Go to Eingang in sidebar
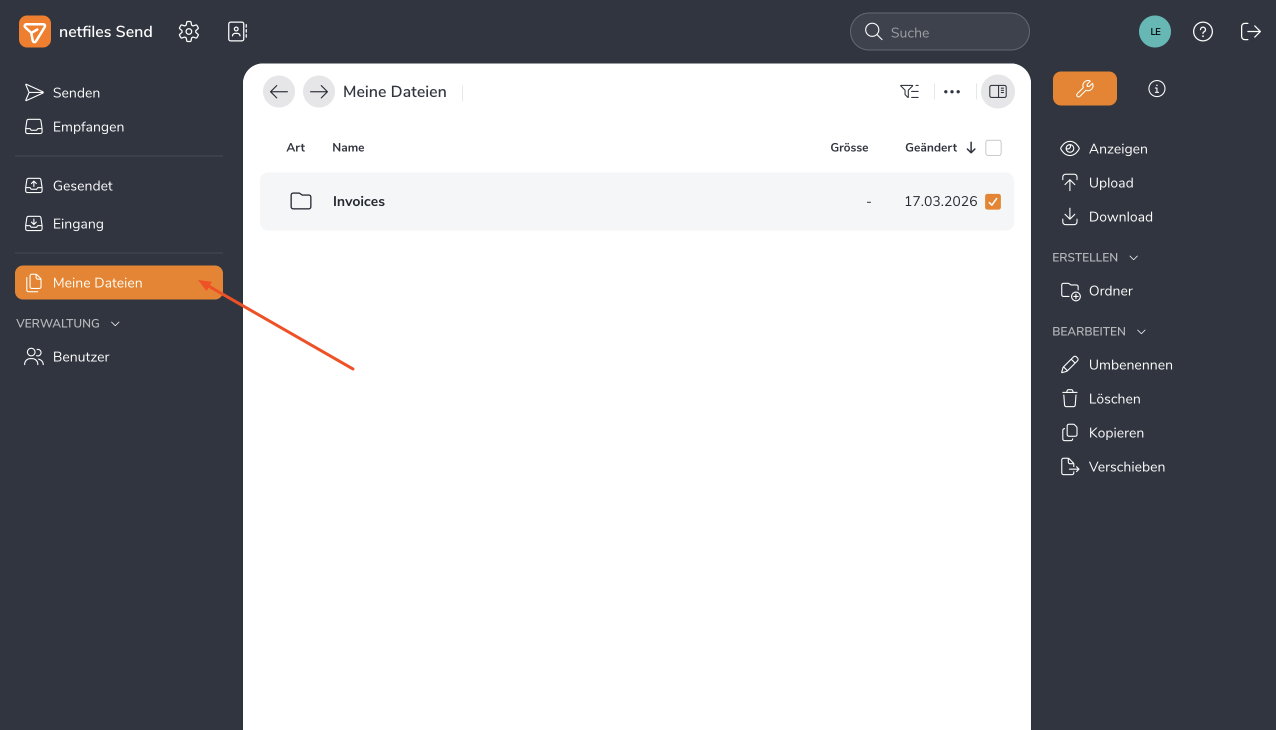 [x=78, y=224]
